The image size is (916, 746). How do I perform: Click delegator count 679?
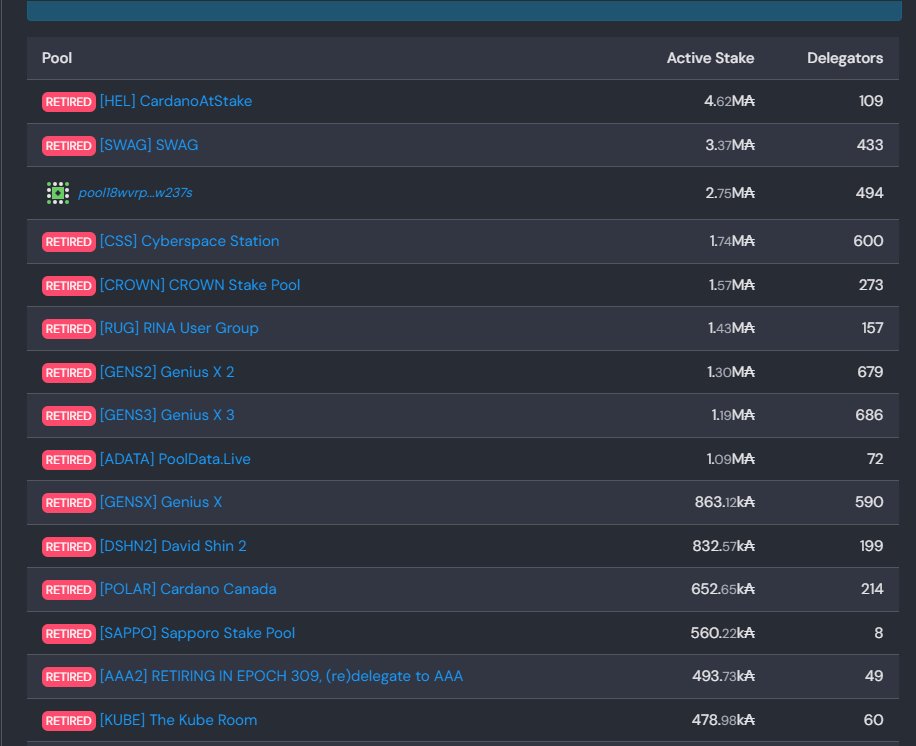tap(870, 372)
